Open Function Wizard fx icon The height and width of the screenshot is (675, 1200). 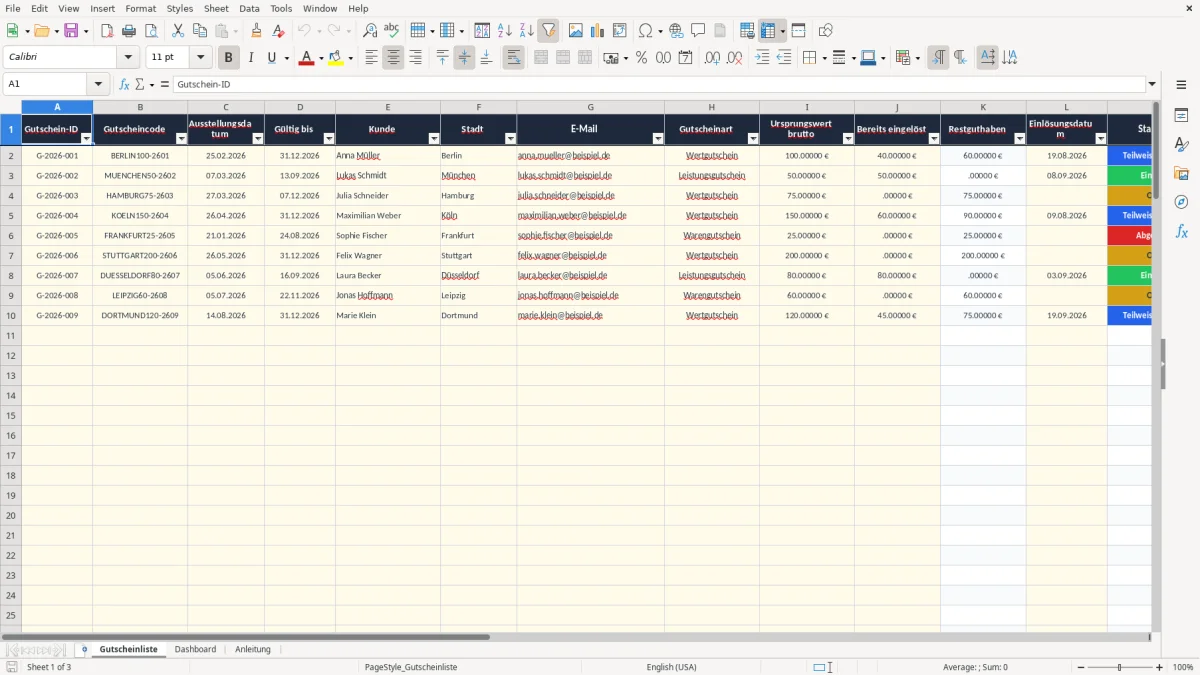124,85
